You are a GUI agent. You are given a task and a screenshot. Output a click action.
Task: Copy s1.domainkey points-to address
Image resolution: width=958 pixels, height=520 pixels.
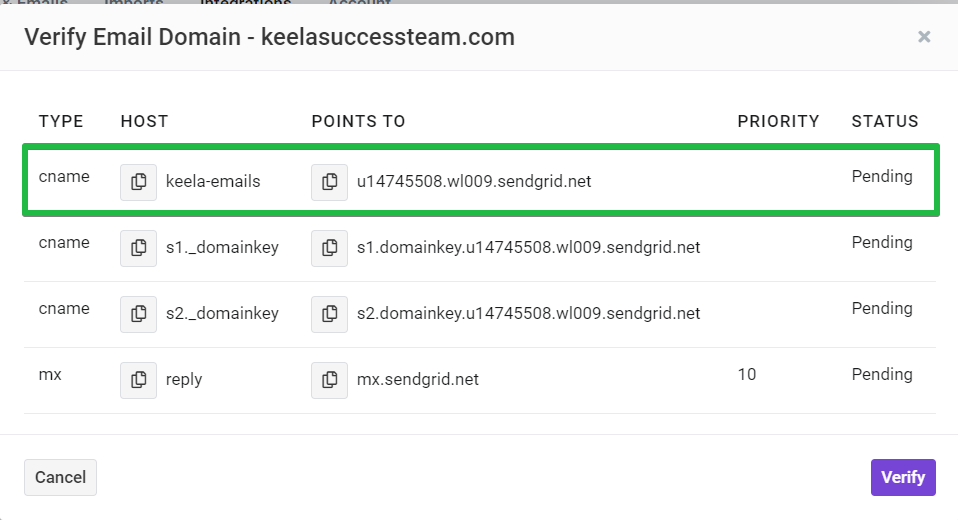pos(329,248)
